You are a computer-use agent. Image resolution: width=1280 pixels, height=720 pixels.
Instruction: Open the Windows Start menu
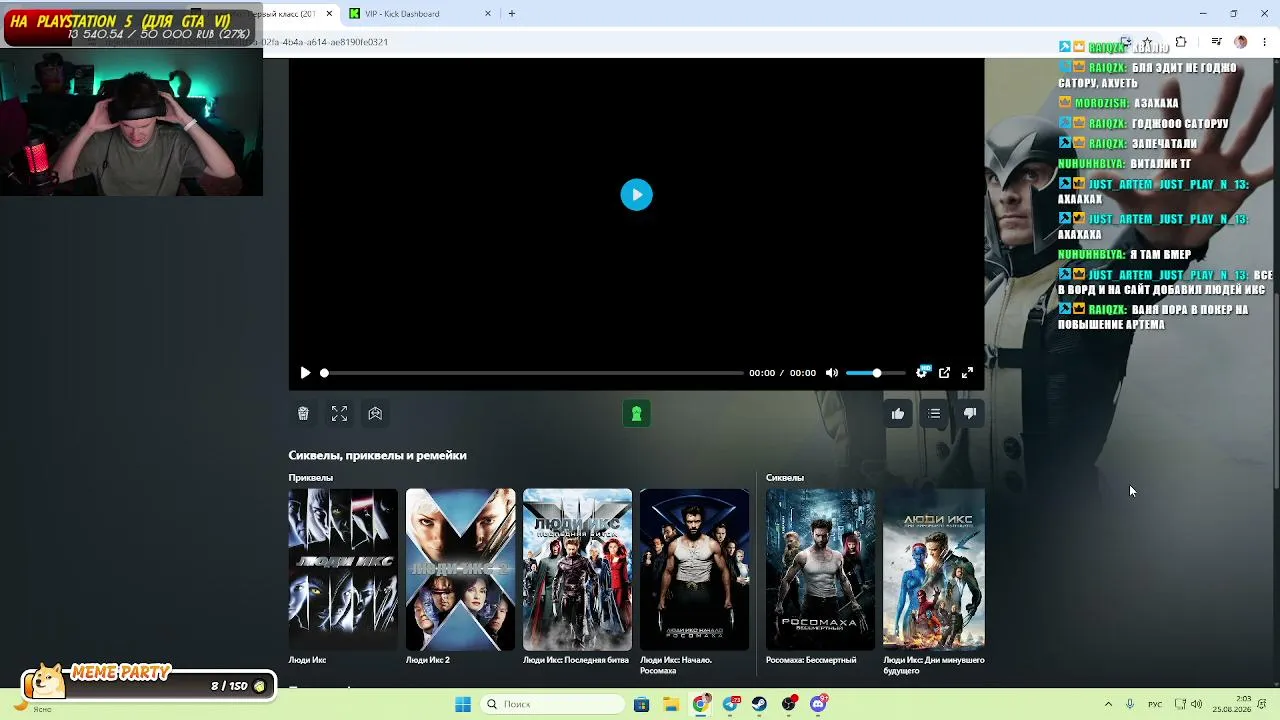pos(463,704)
